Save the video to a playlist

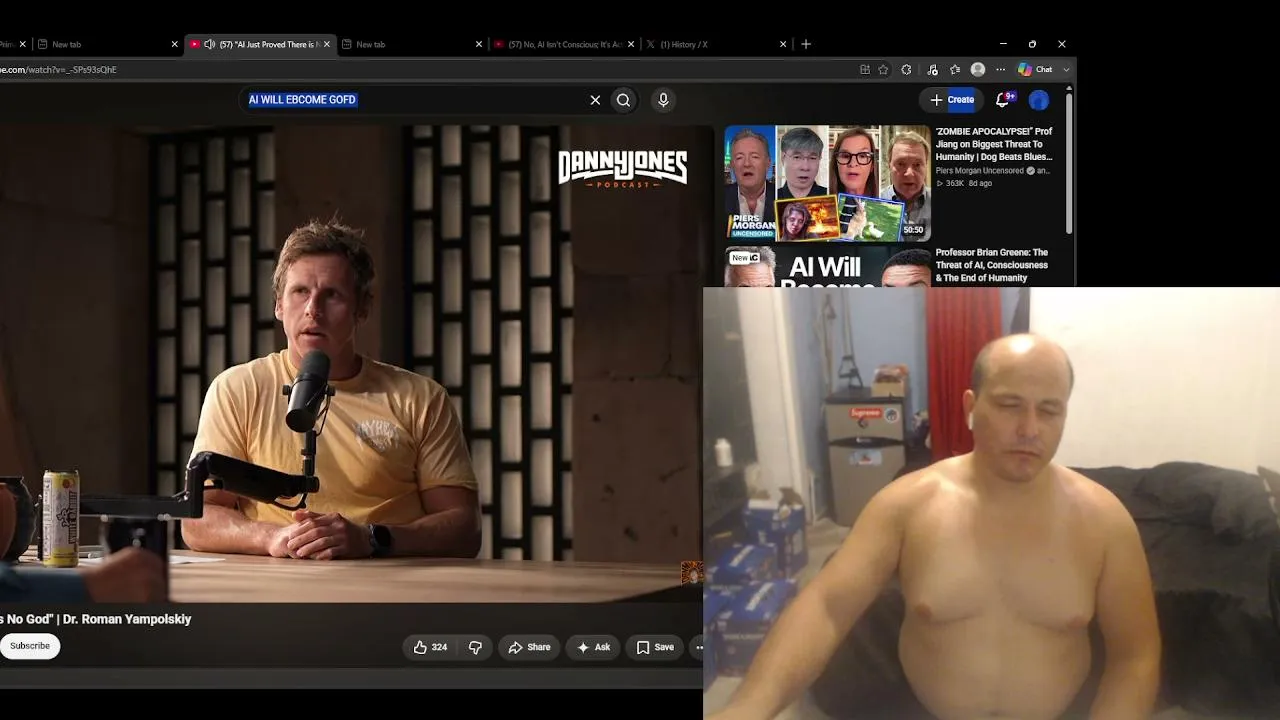pos(655,647)
